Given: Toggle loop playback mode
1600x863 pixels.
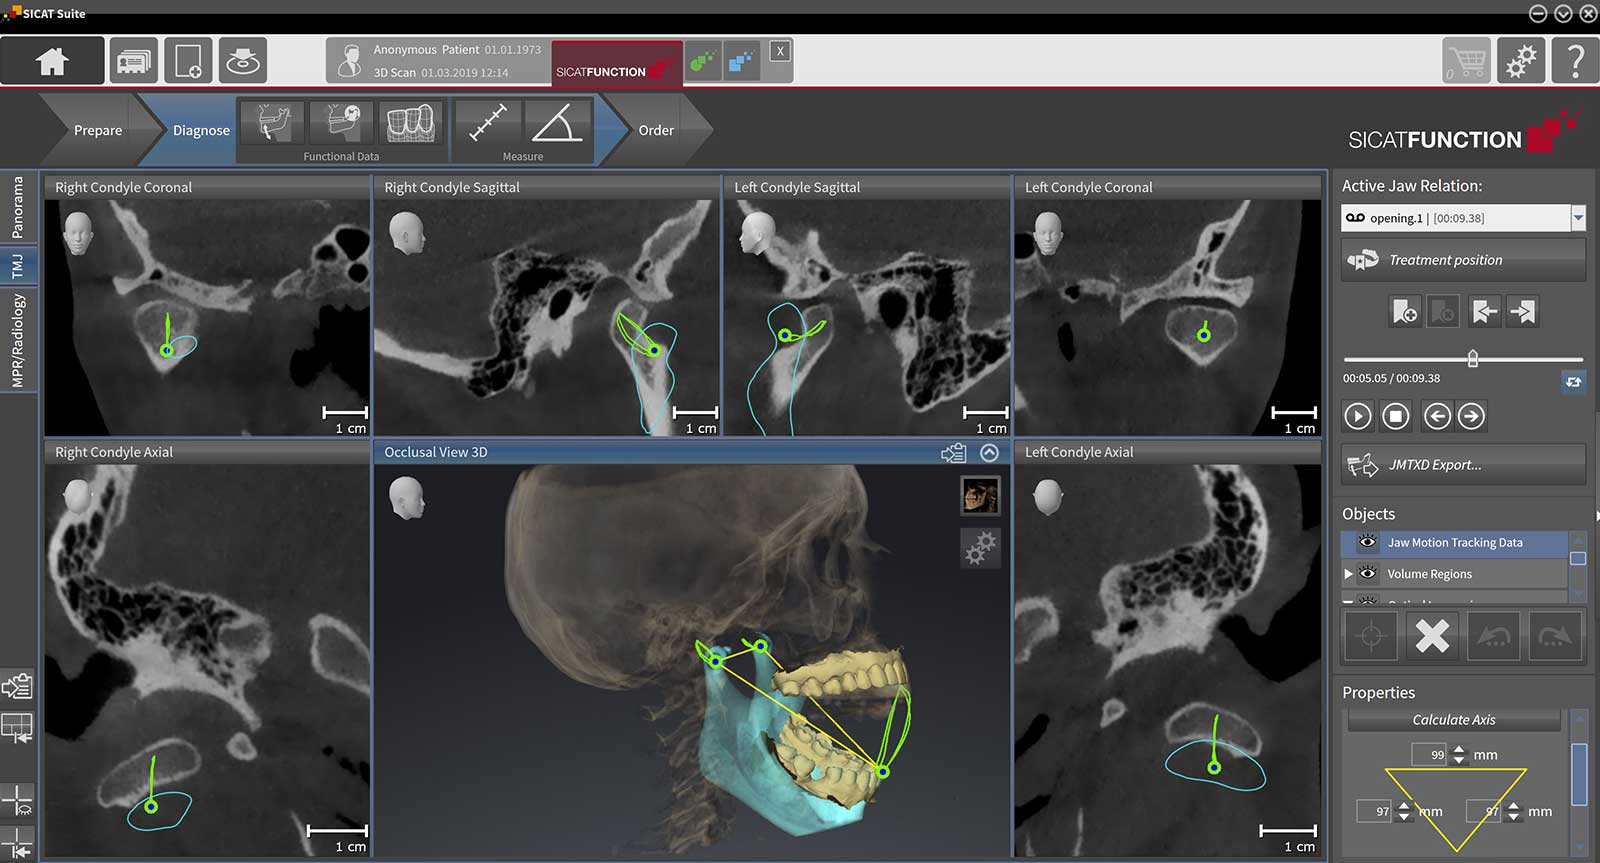Looking at the screenshot, I should pos(1573,382).
